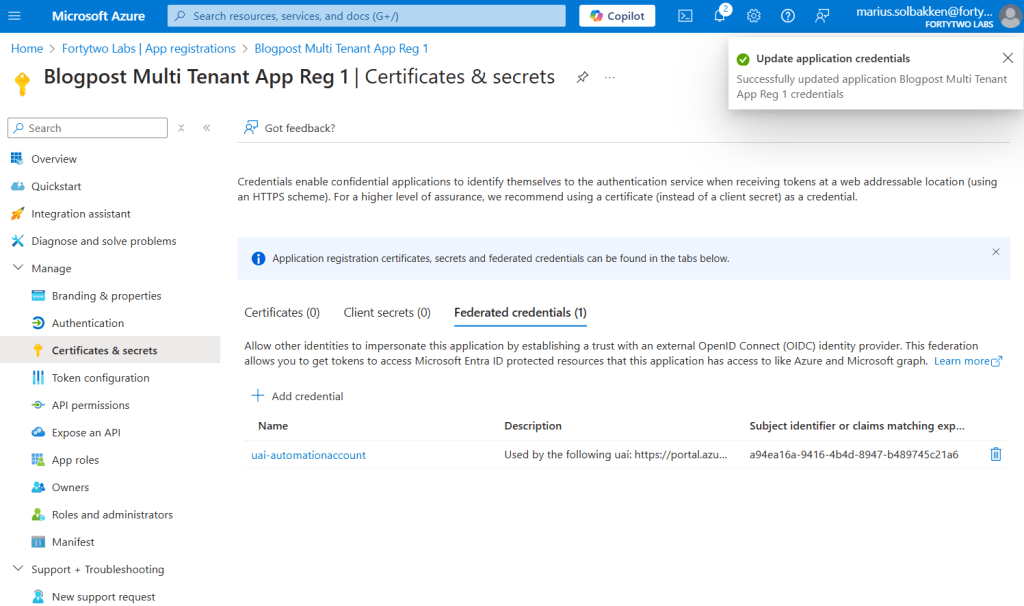This screenshot has width=1024, height=606.
Task: Pin the Certificates & secrets page
Action: [x=582, y=77]
